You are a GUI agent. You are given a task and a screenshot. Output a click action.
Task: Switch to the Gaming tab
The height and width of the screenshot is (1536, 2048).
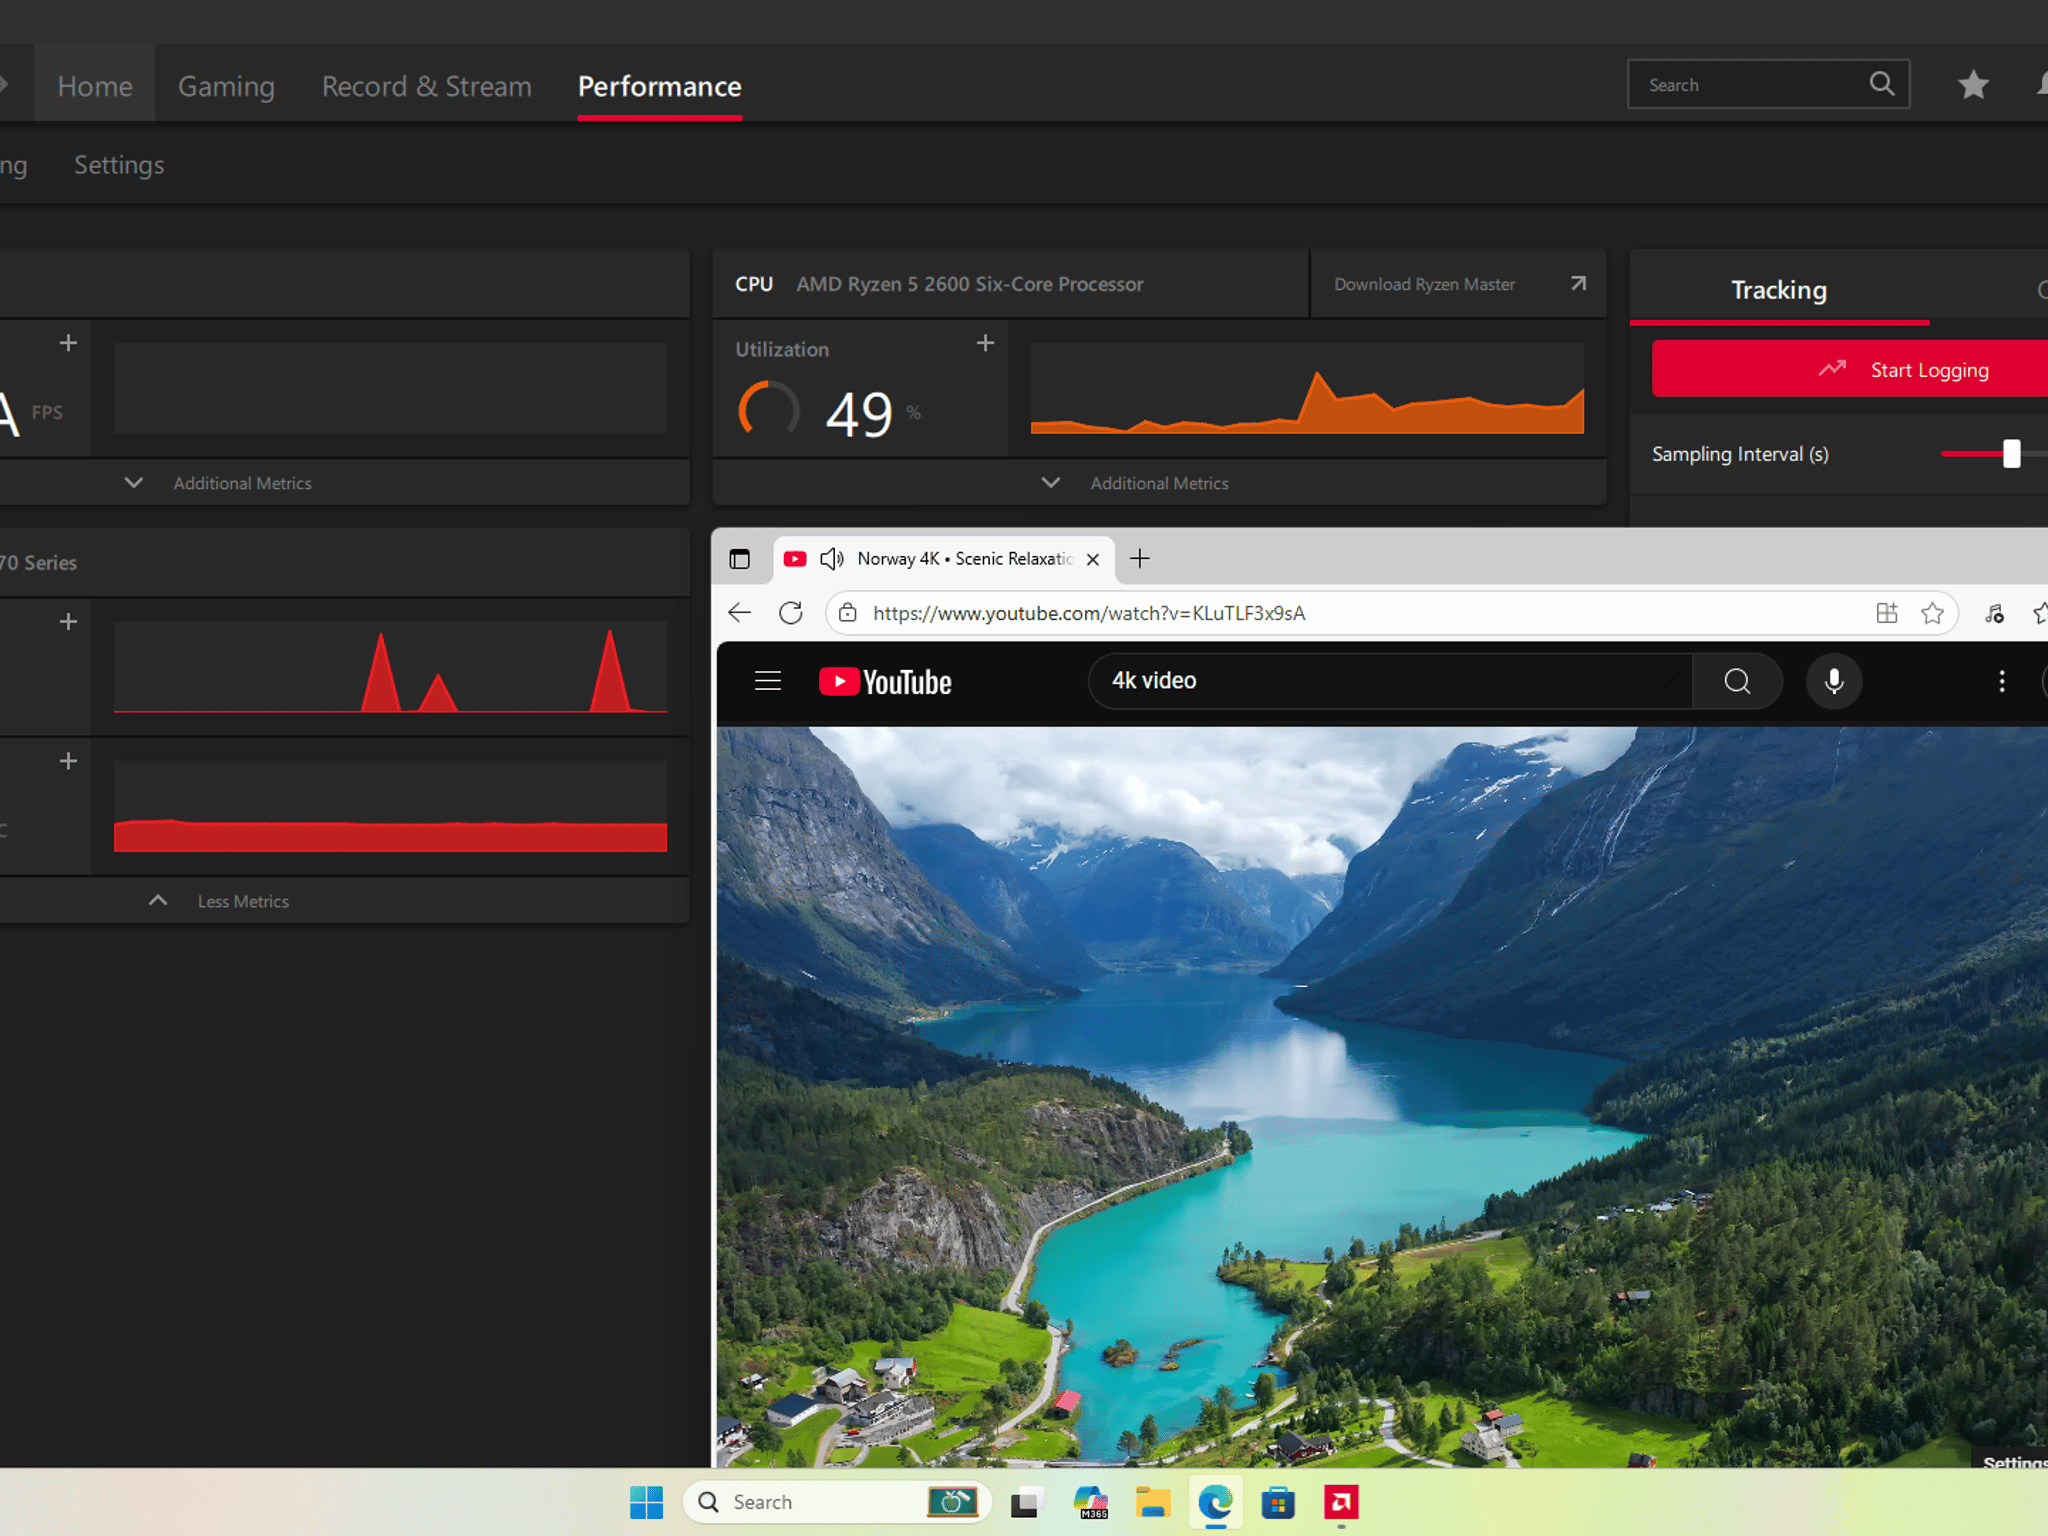coord(226,86)
